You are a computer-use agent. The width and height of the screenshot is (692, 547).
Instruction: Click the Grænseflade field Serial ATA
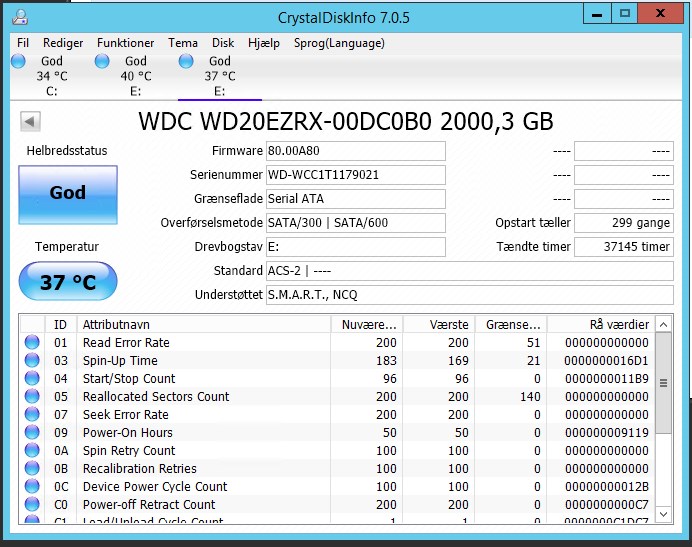[356, 199]
